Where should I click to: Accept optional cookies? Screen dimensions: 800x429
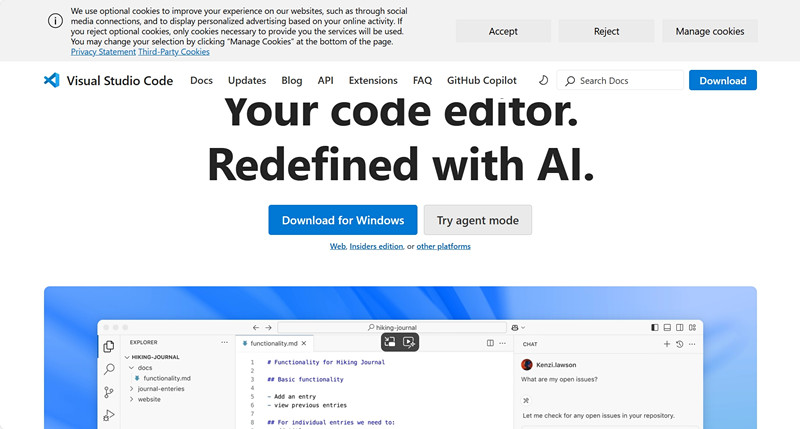[503, 31]
